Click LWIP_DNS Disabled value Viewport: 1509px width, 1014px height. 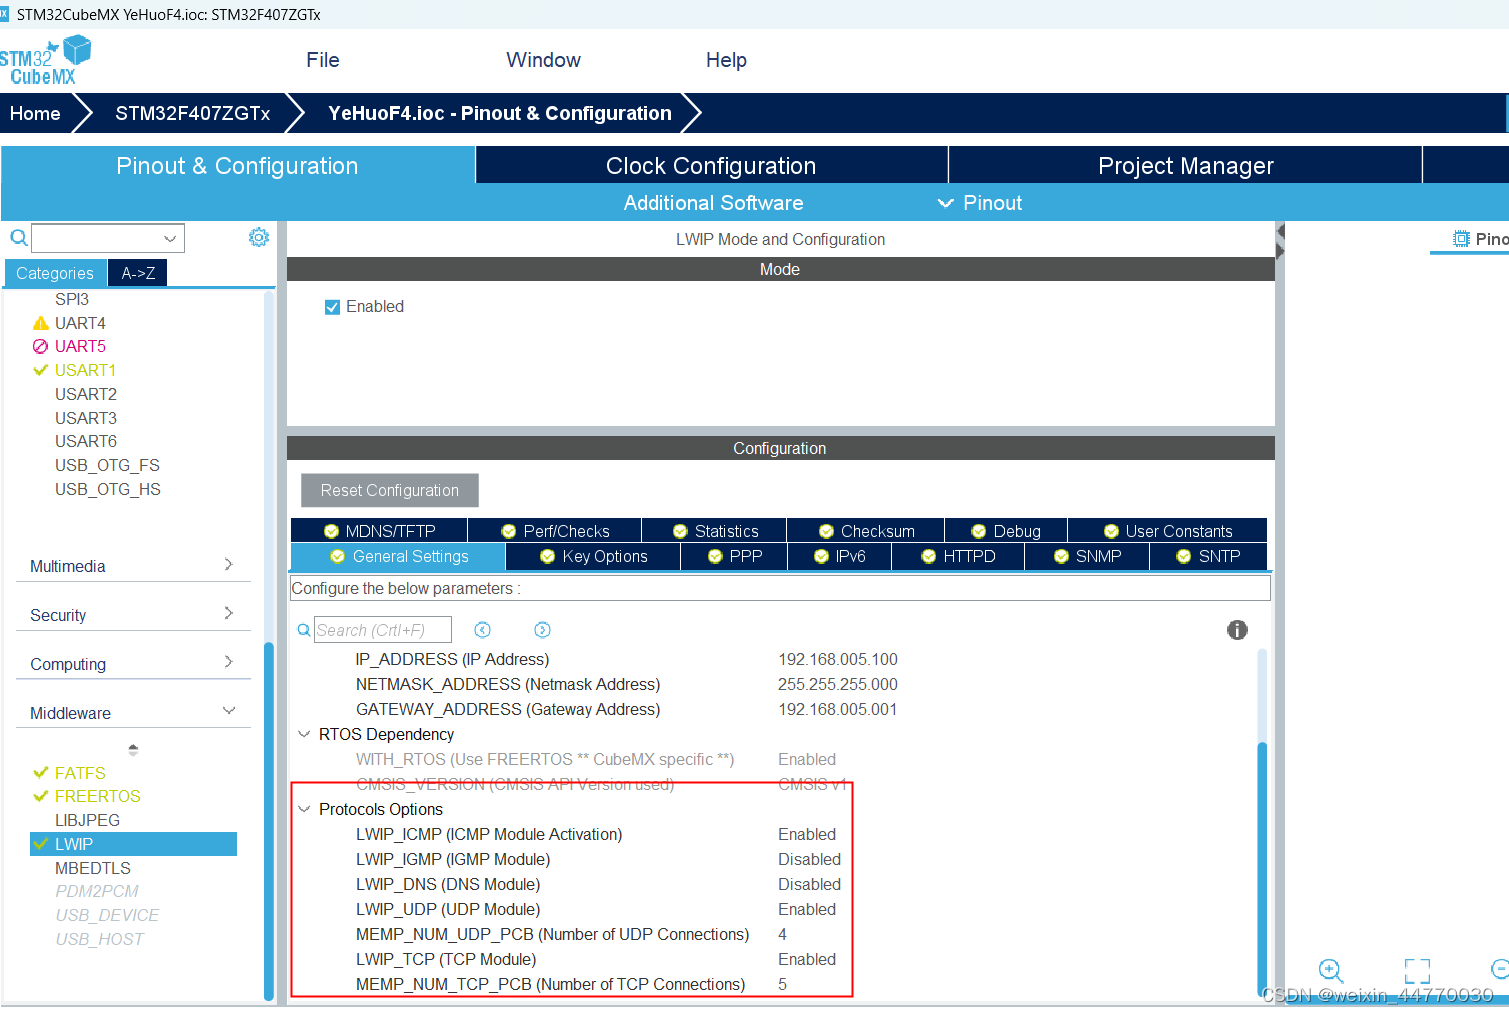(809, 884)
